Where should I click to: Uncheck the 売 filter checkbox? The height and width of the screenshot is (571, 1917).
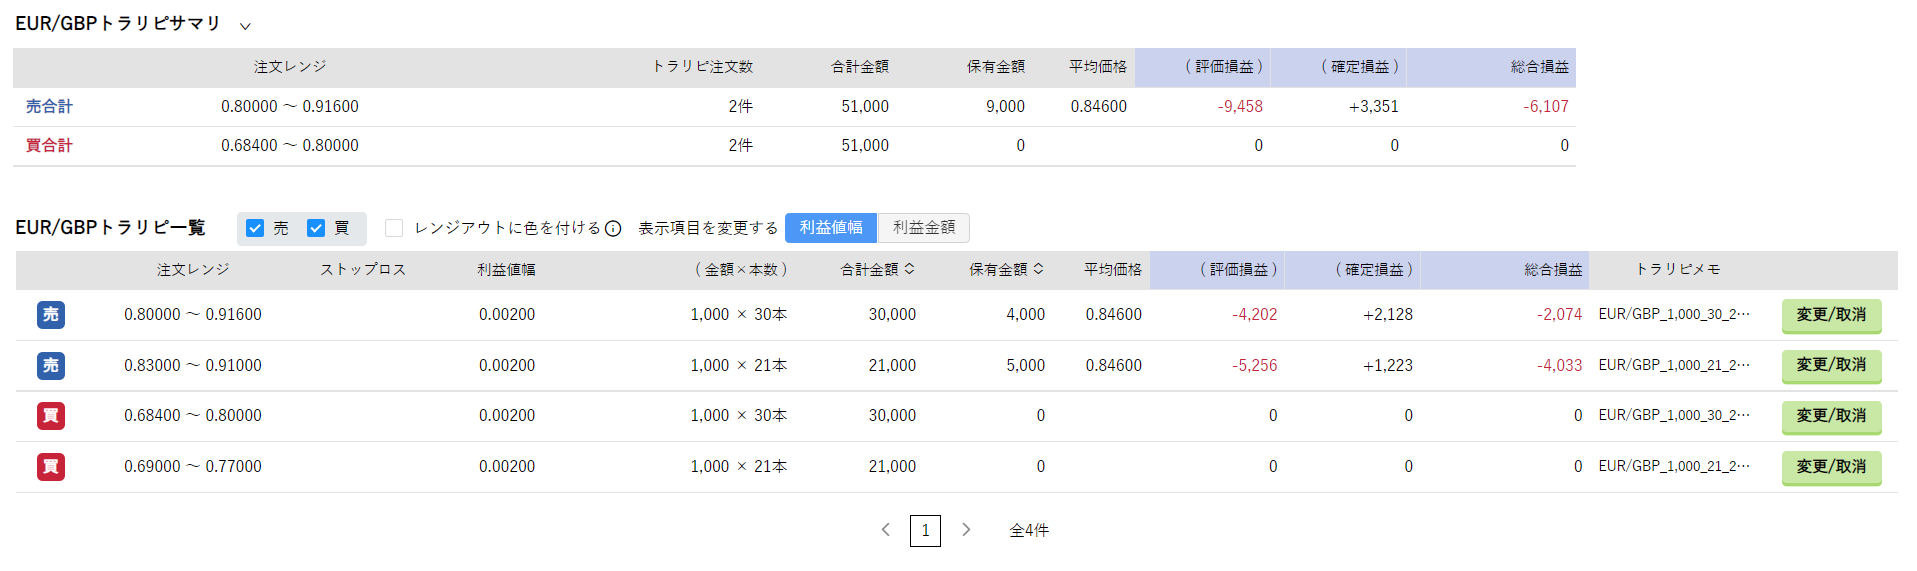coord(255,228)
